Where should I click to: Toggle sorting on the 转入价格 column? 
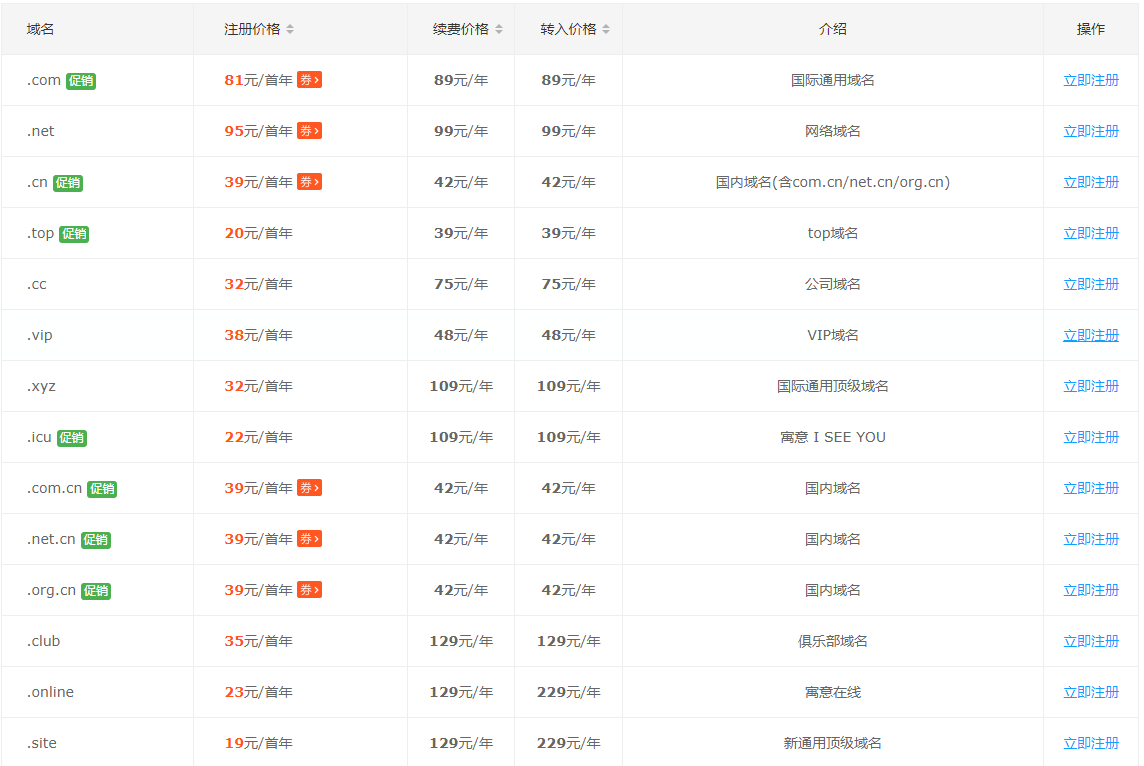(x=568, y=29)
